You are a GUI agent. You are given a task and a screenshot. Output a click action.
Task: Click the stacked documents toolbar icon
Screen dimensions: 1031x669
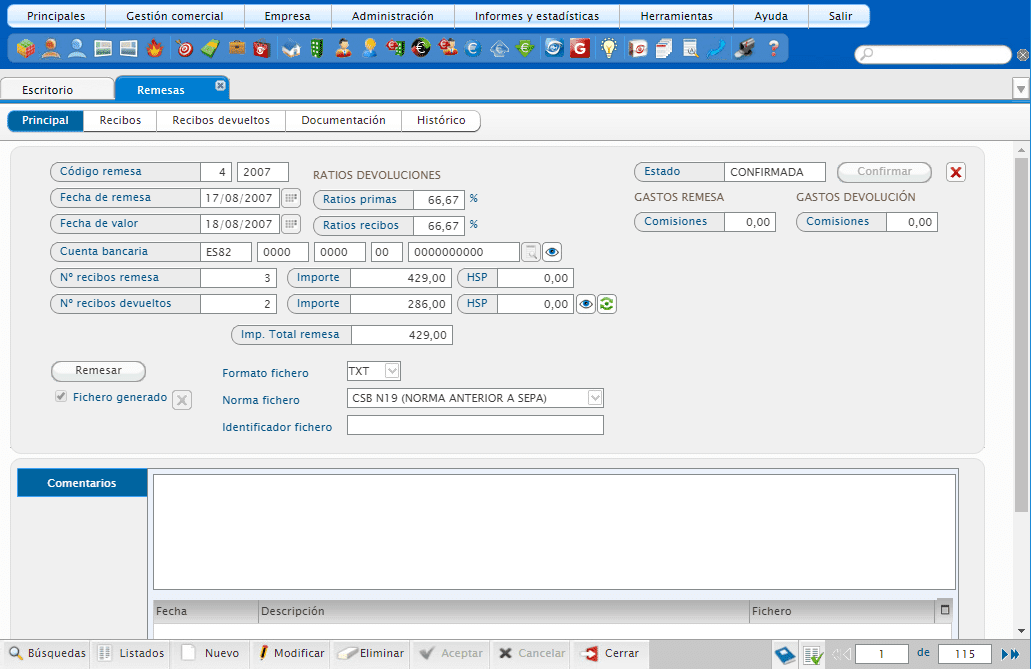[x=664, y=48]
